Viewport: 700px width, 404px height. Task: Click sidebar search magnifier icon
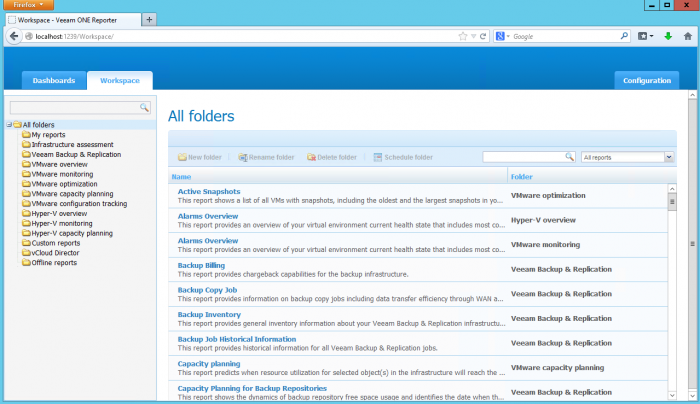coord(144,107)
